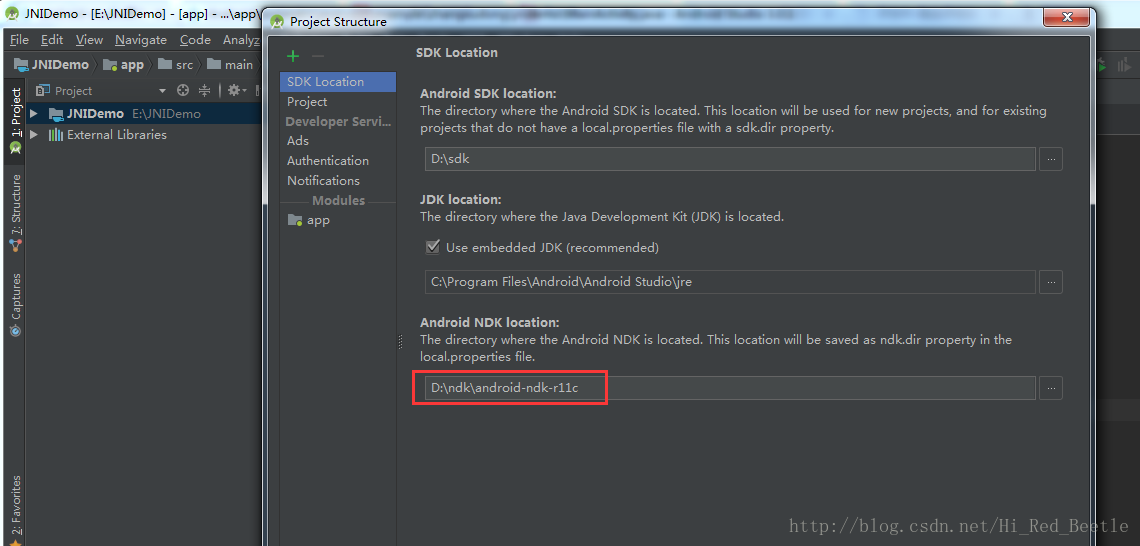Browse for Android SDK location
This screenshot has width=1140, height=546.
point(1050,159)
